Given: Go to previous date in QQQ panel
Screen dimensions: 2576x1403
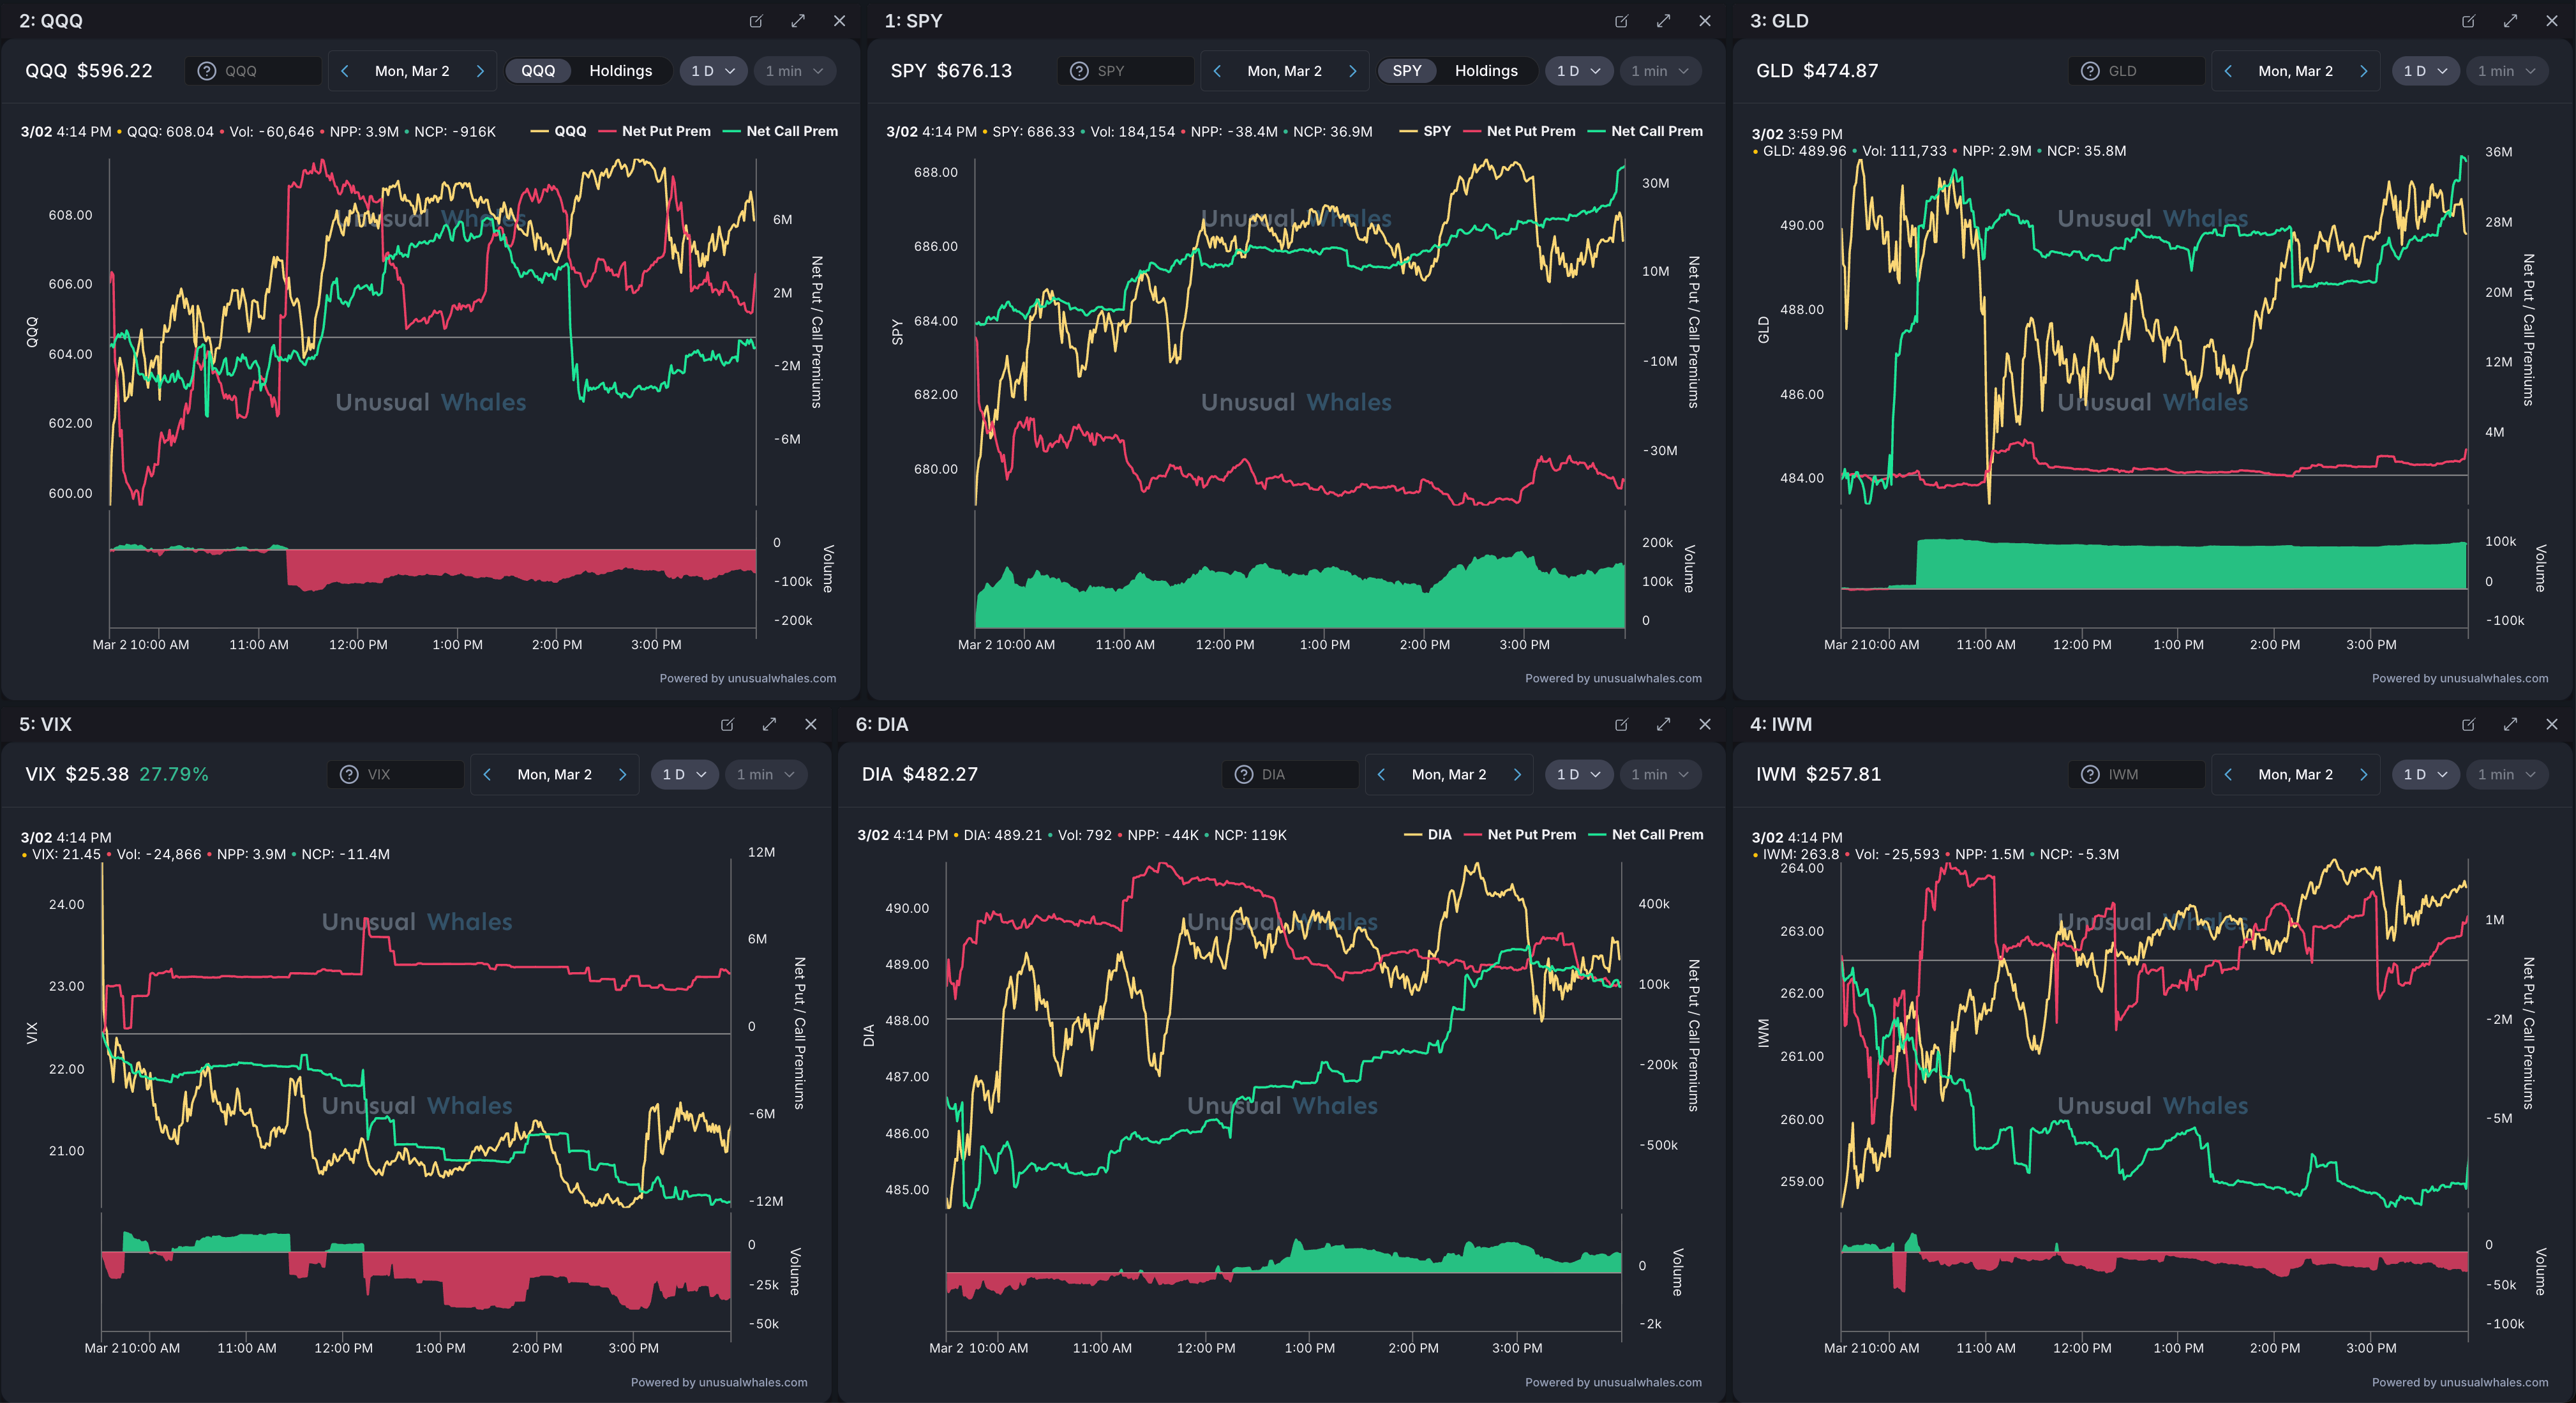Looking at the screenshot, I should click(x=345, y=71).
